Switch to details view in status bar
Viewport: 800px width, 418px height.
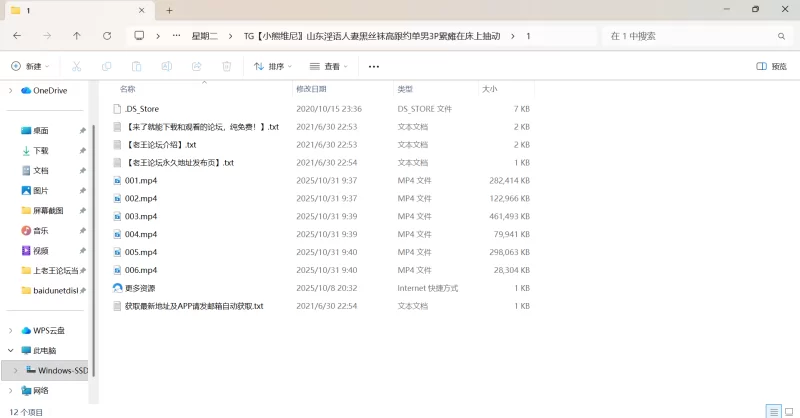coord(773,411)
